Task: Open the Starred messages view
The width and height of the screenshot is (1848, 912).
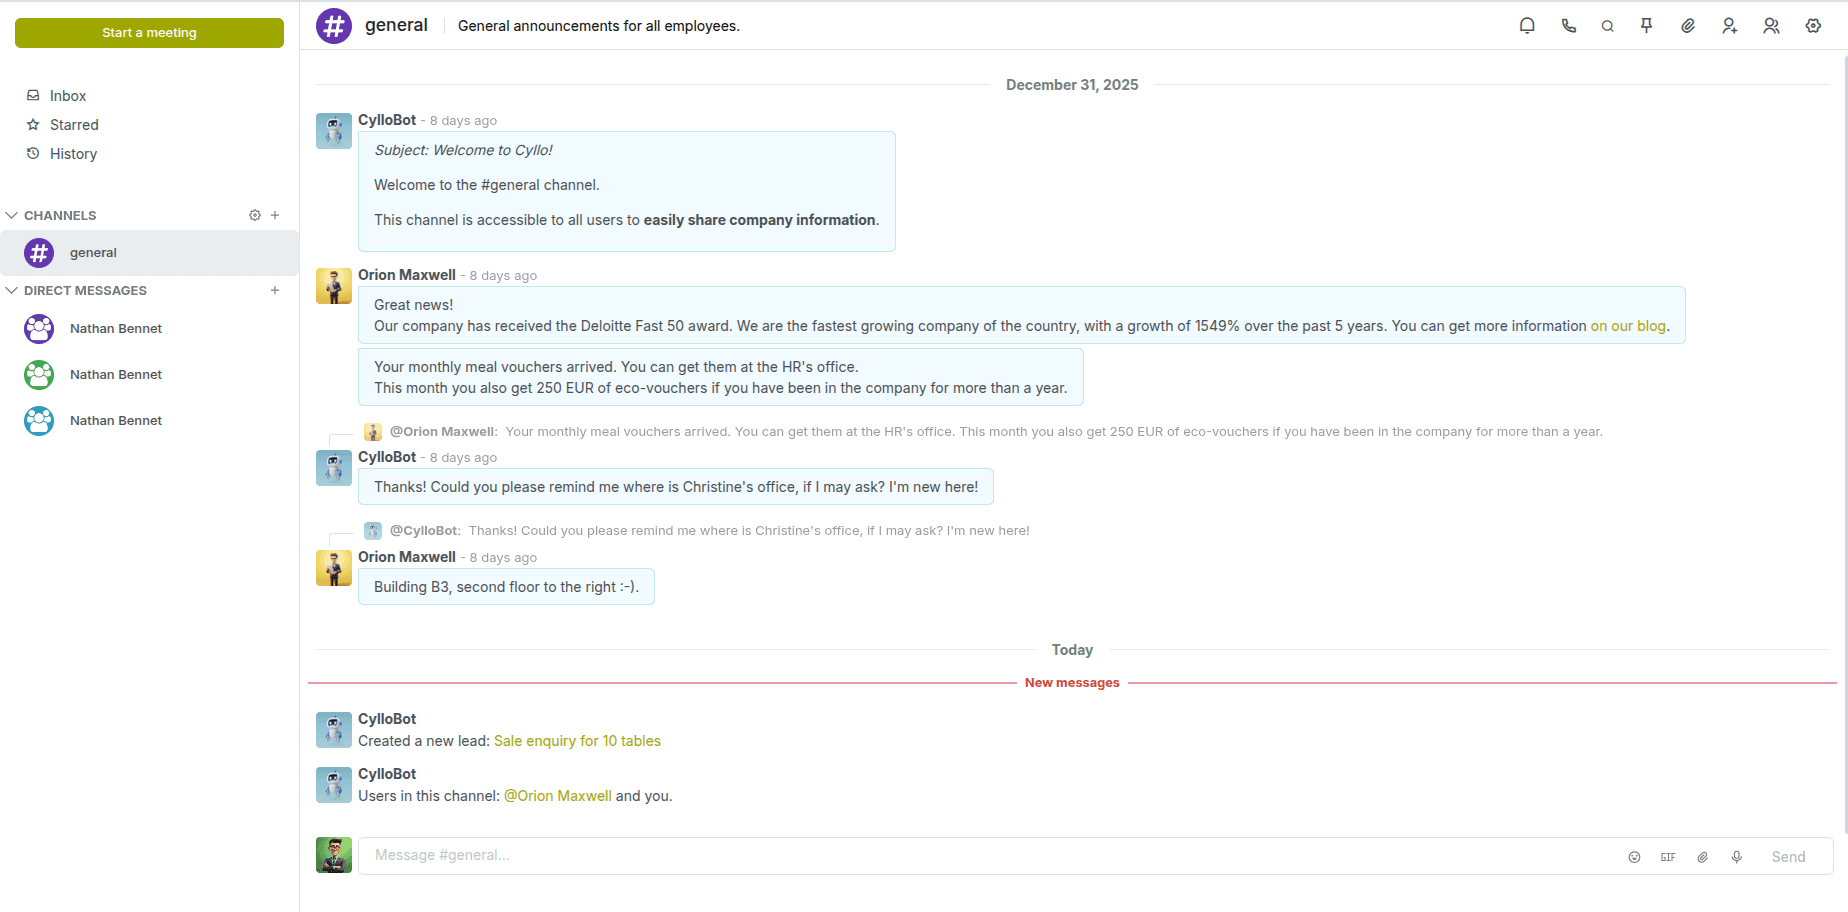Action: (x=74, y=125)
